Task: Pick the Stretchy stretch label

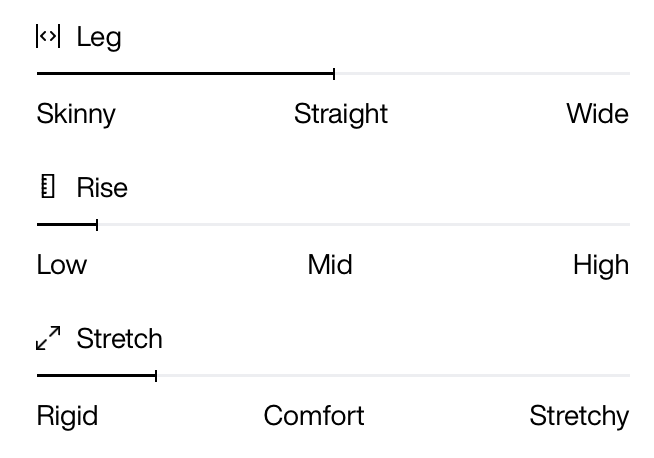Action: pos(579,416)
